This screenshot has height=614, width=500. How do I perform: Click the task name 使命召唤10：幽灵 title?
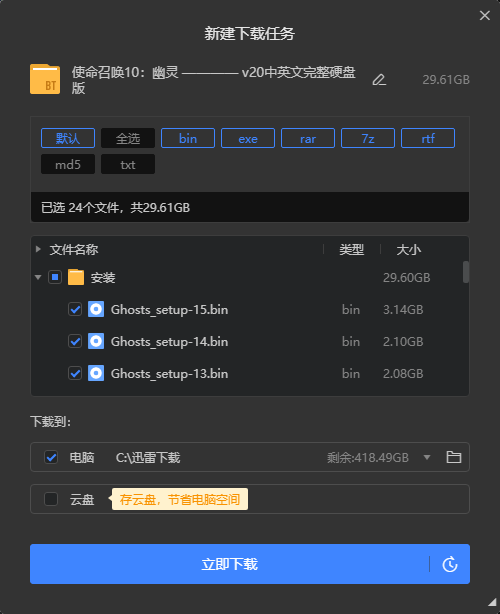tap(213, 80)
